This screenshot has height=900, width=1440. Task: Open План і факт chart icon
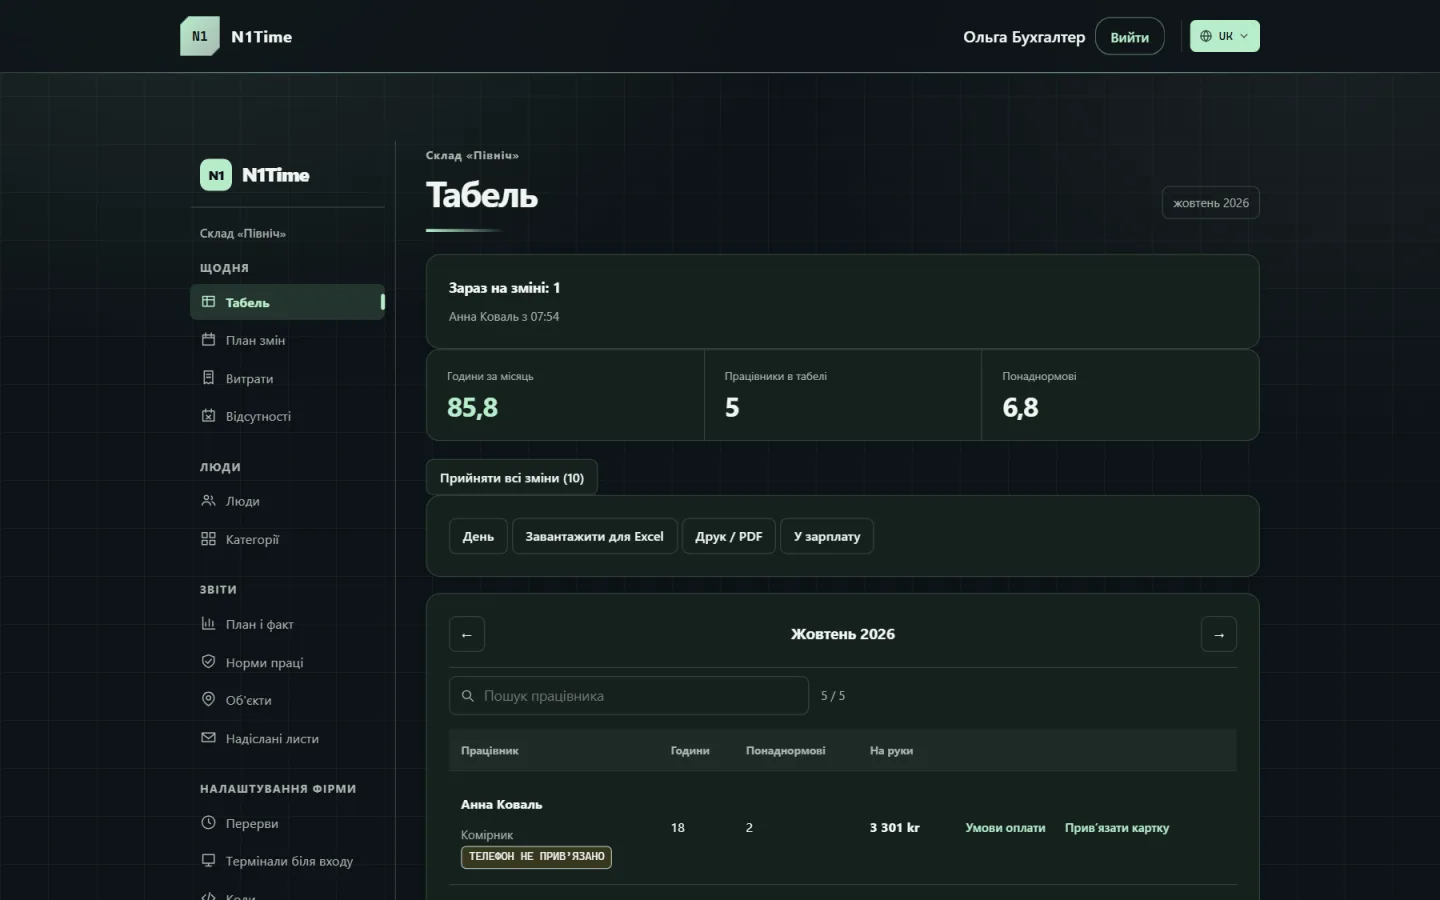(x=208, y=624)
